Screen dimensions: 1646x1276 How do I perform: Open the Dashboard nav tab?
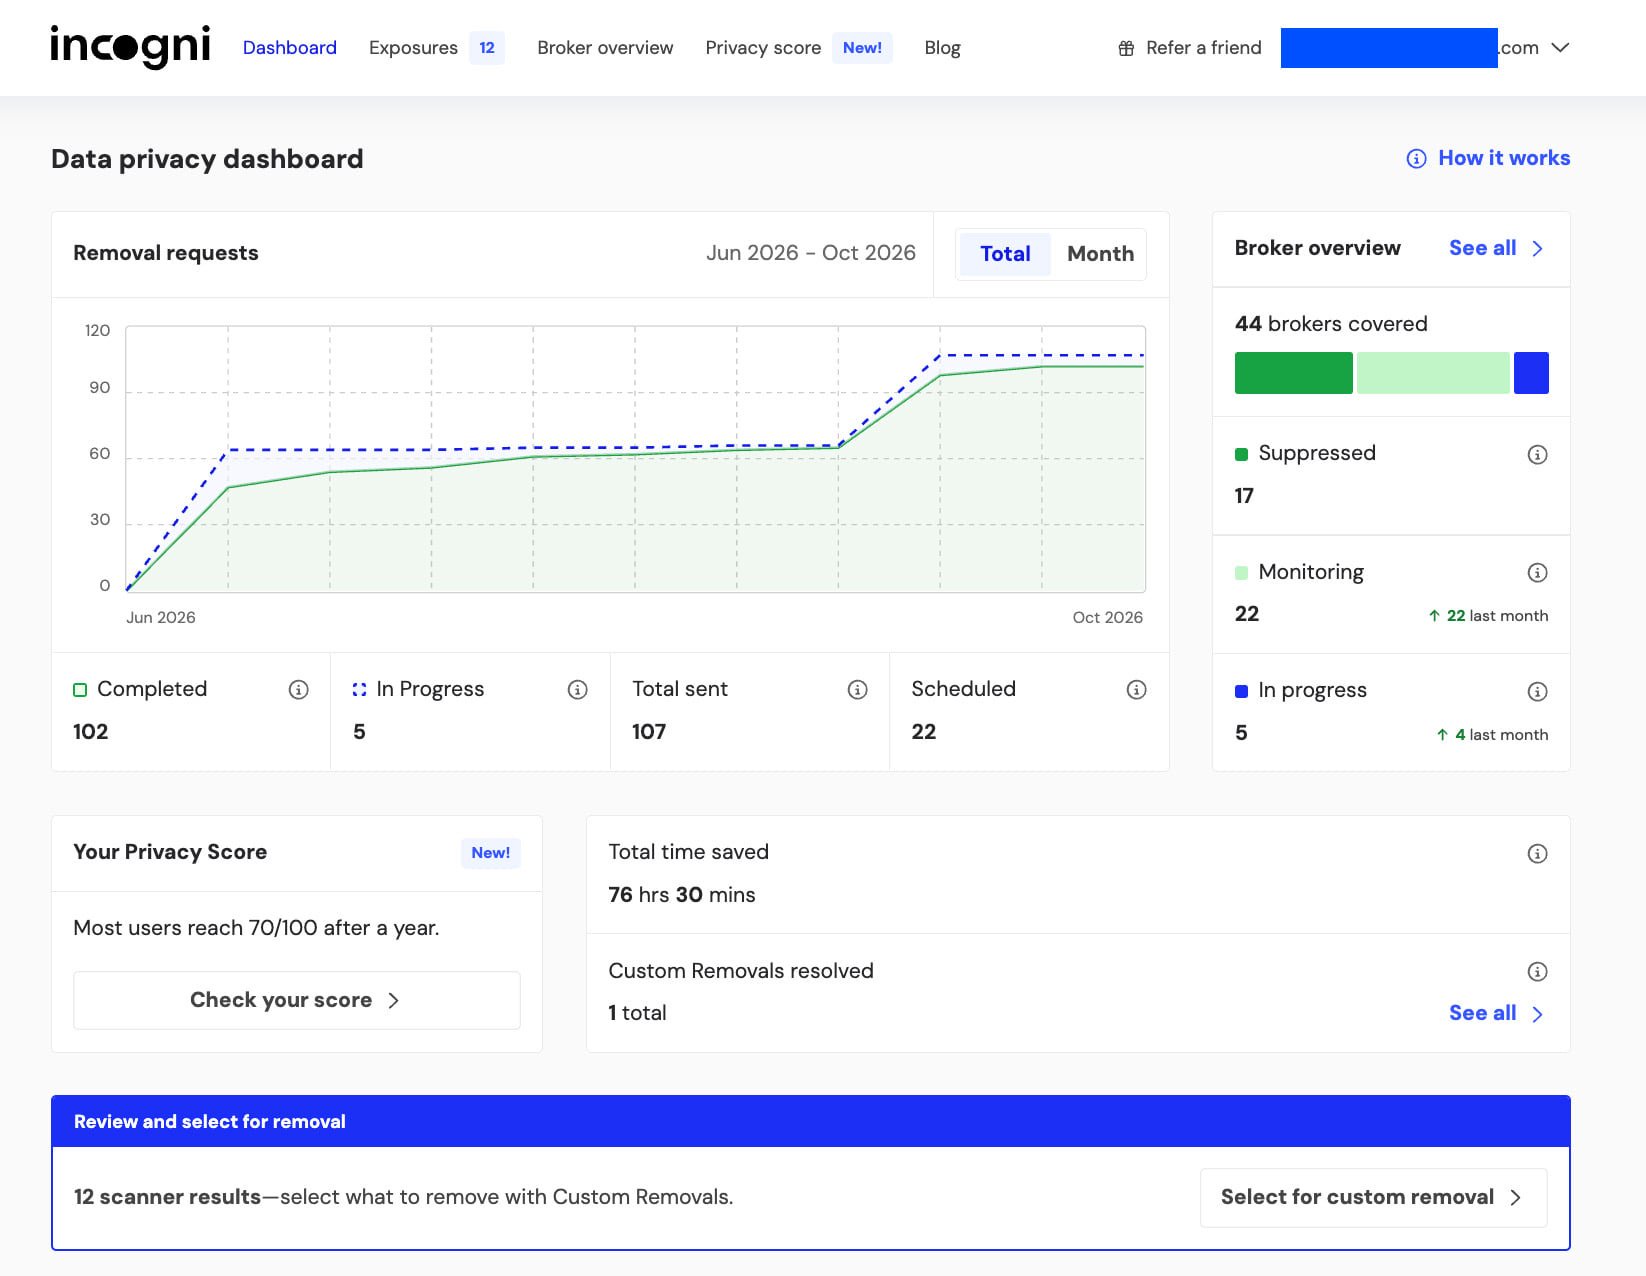click(290, 48)
